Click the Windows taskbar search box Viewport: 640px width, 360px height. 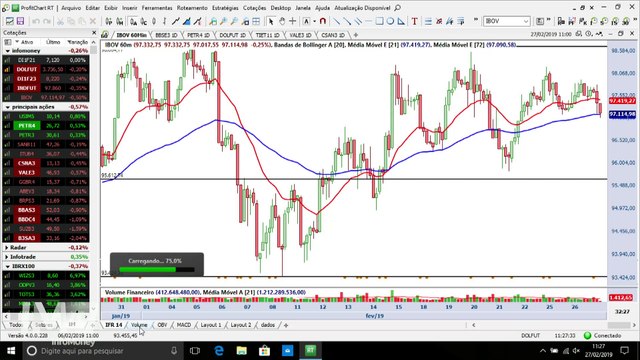pos(104,351)
